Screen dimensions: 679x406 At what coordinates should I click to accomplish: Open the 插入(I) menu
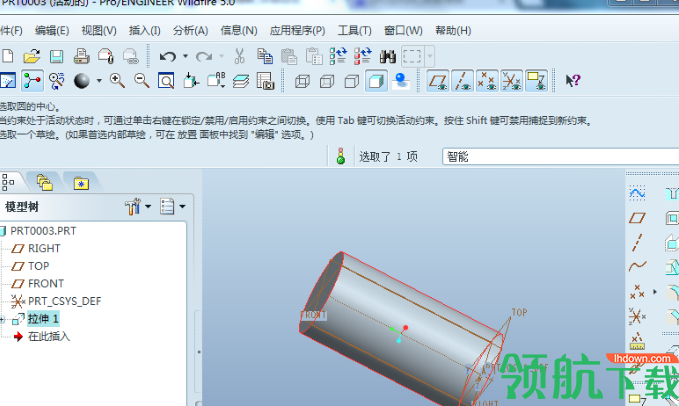(x=145, y=30)
